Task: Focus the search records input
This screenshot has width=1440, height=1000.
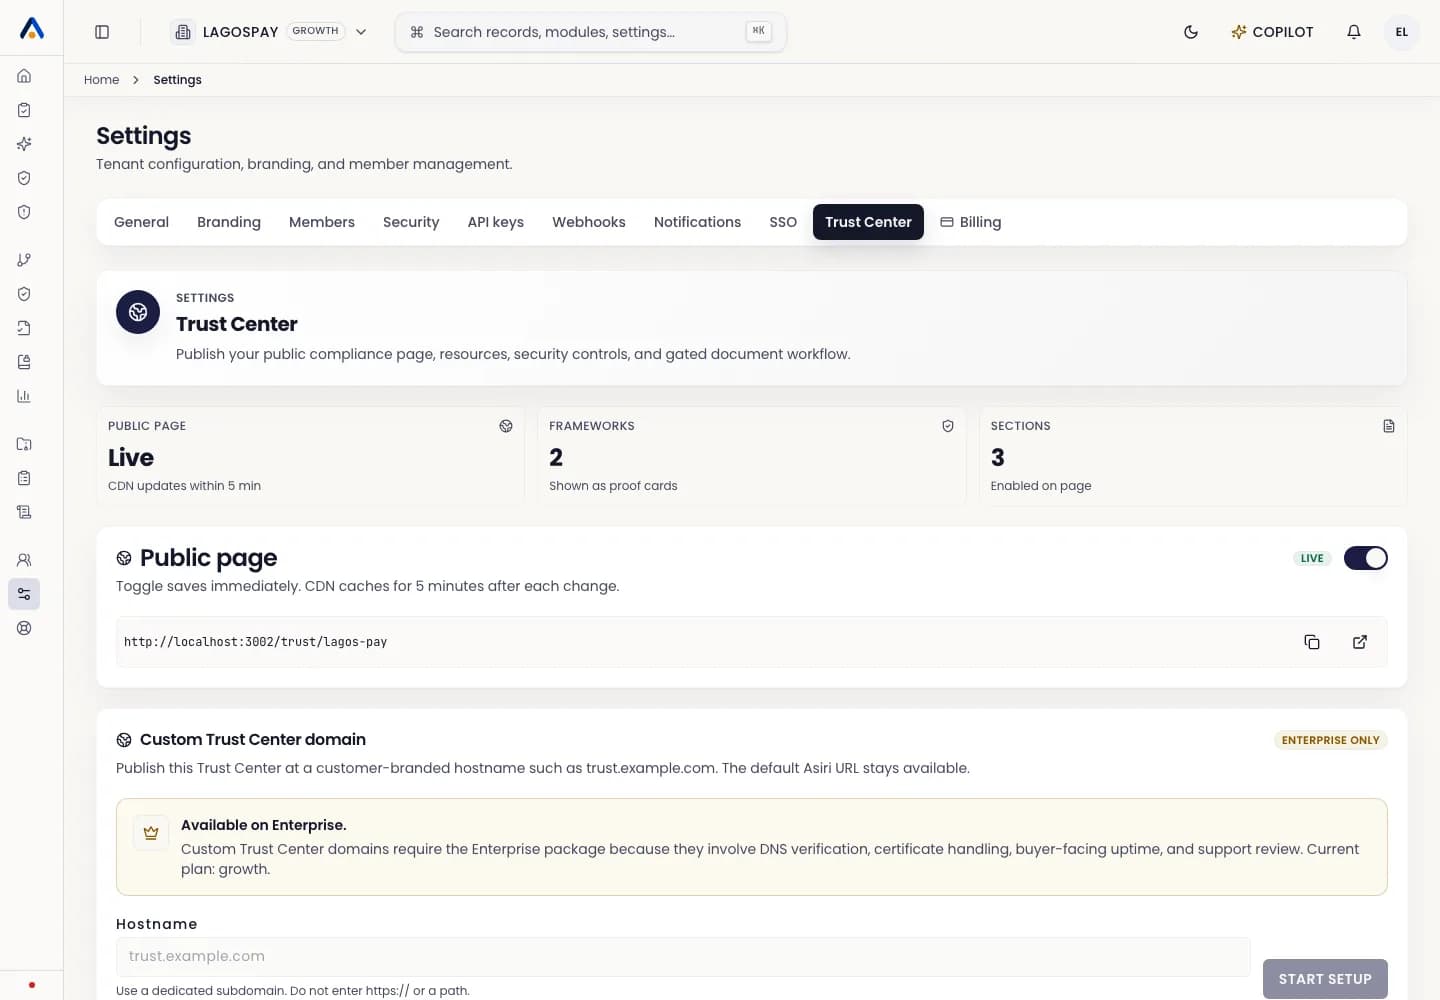Action: pyautogui.click(x=591, y=32)
